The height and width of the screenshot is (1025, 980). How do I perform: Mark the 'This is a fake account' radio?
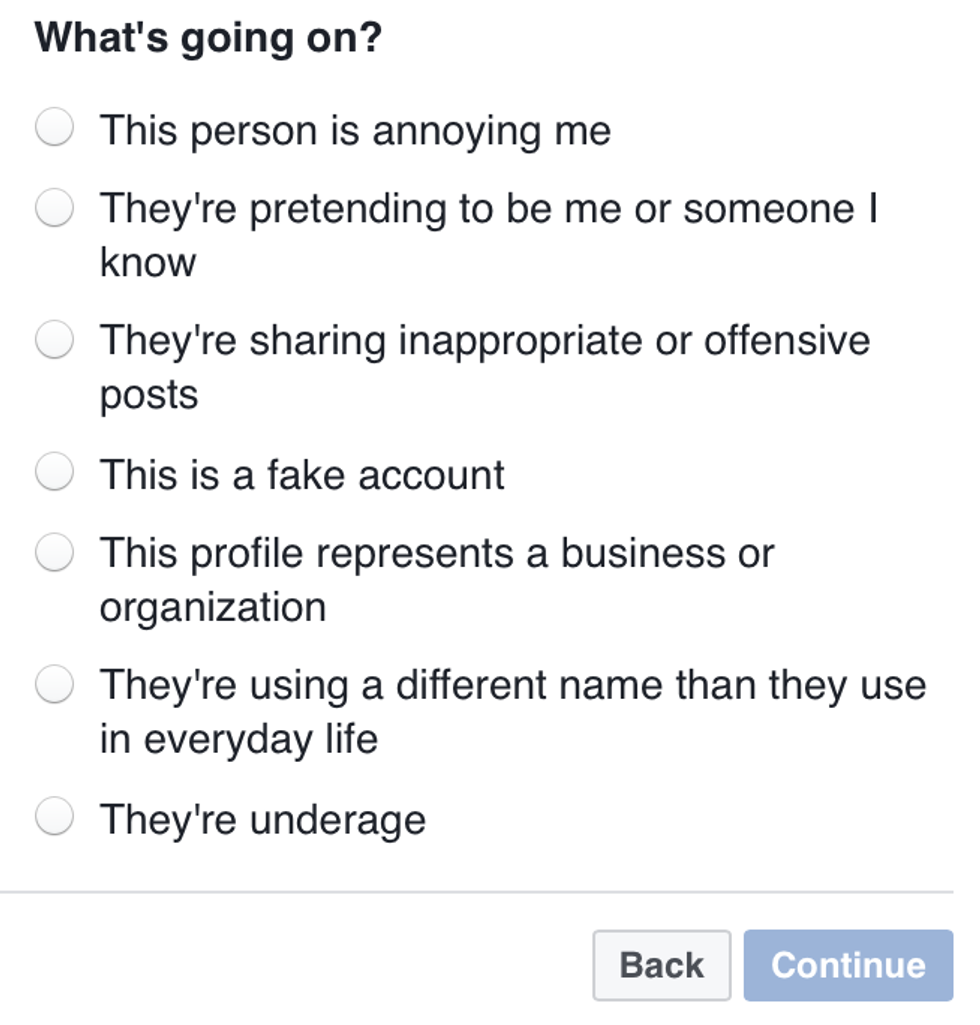point(54,472)
